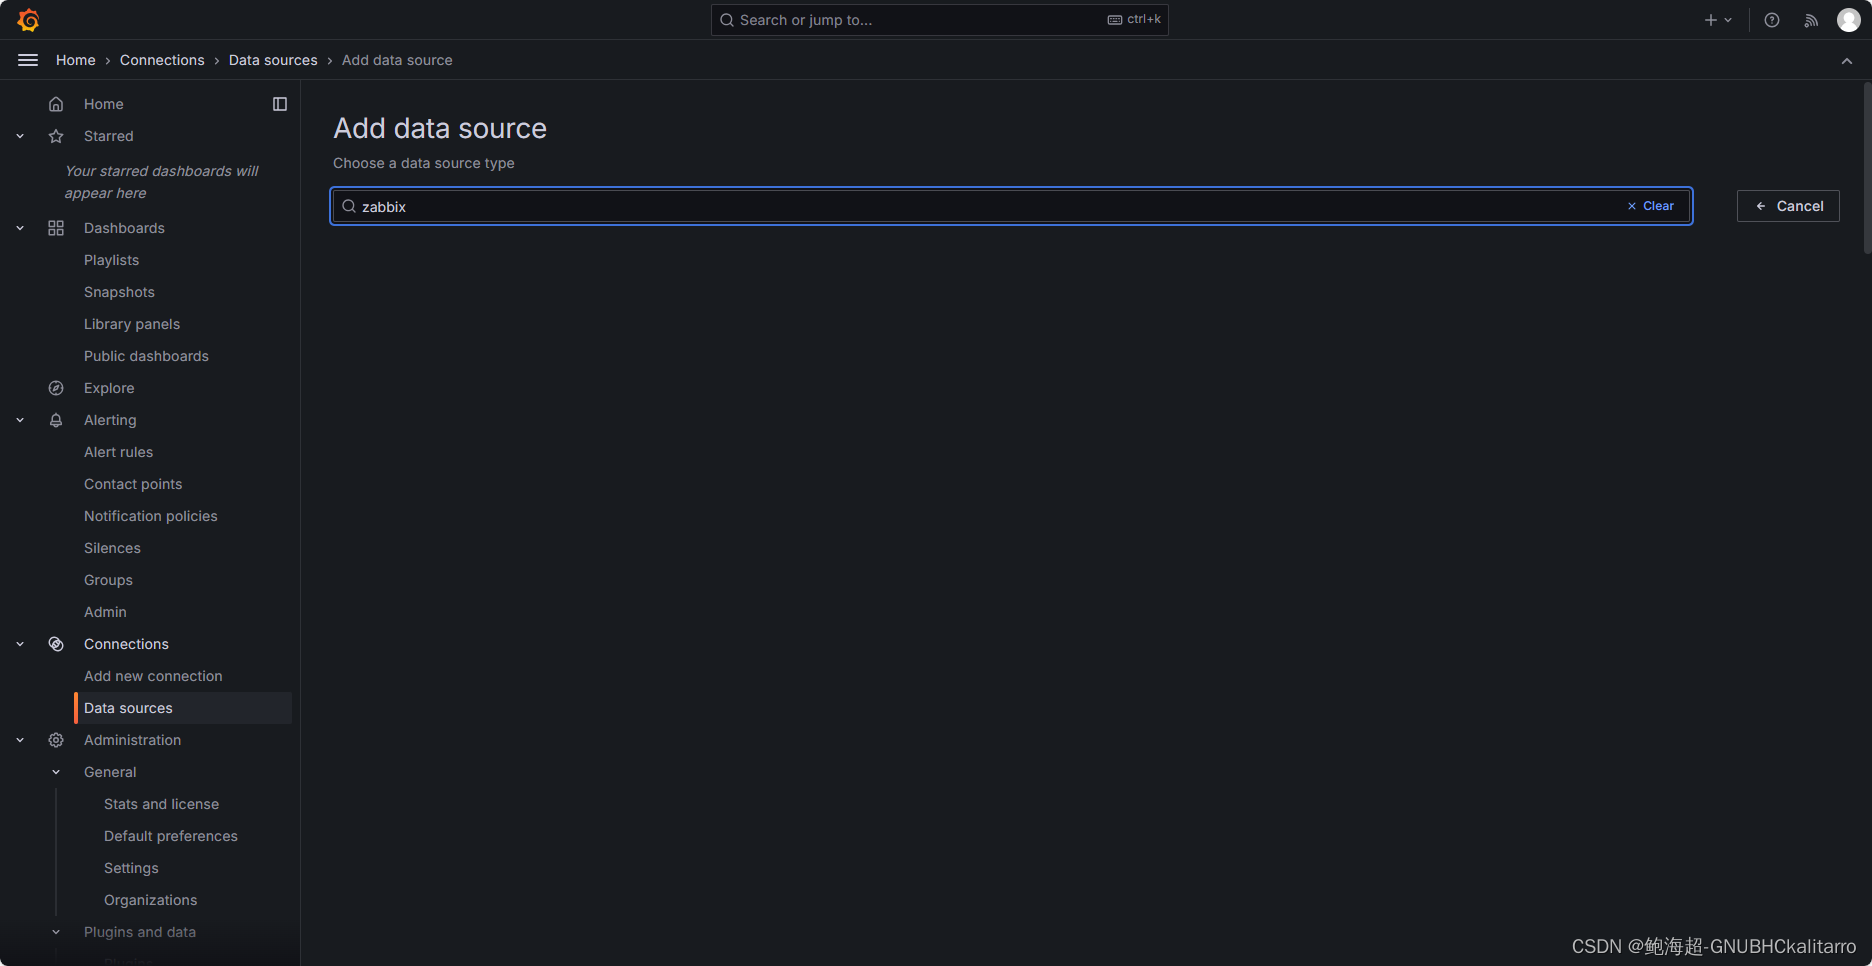Collapse the General subsection chevron
The height and width of the screenshot is (966, 1872).
click(x=56, y=772)
